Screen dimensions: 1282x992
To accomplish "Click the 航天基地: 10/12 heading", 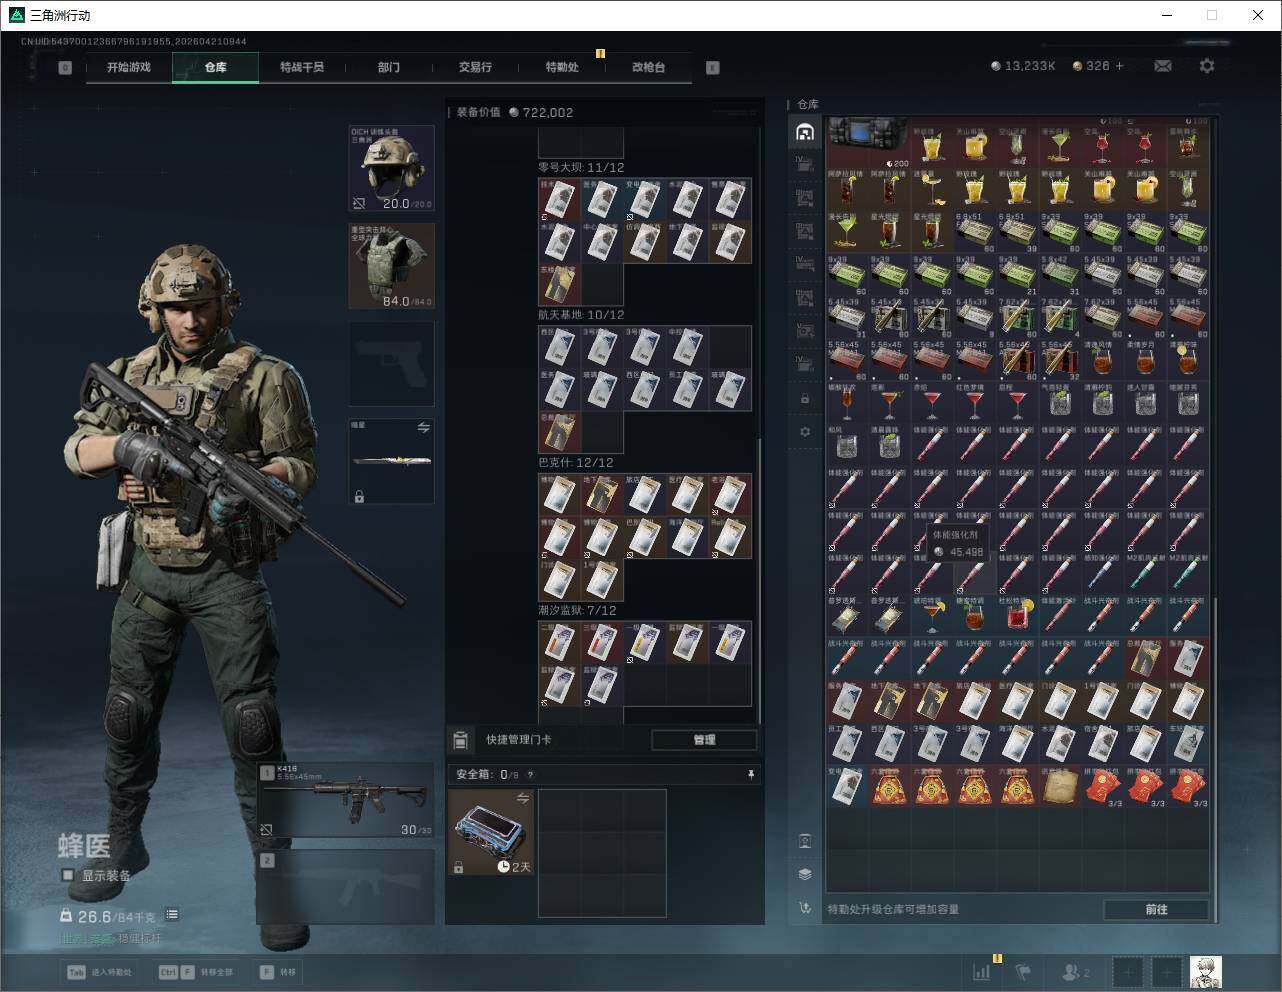I will pos(581,314).
